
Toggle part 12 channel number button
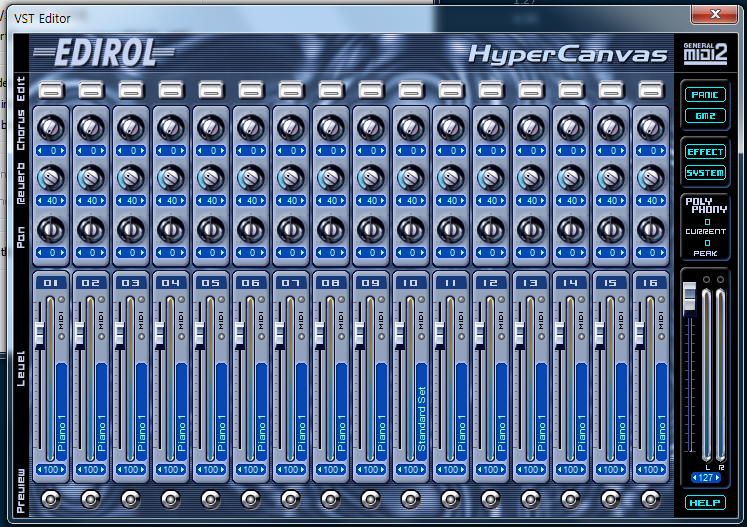click(491, 283)
